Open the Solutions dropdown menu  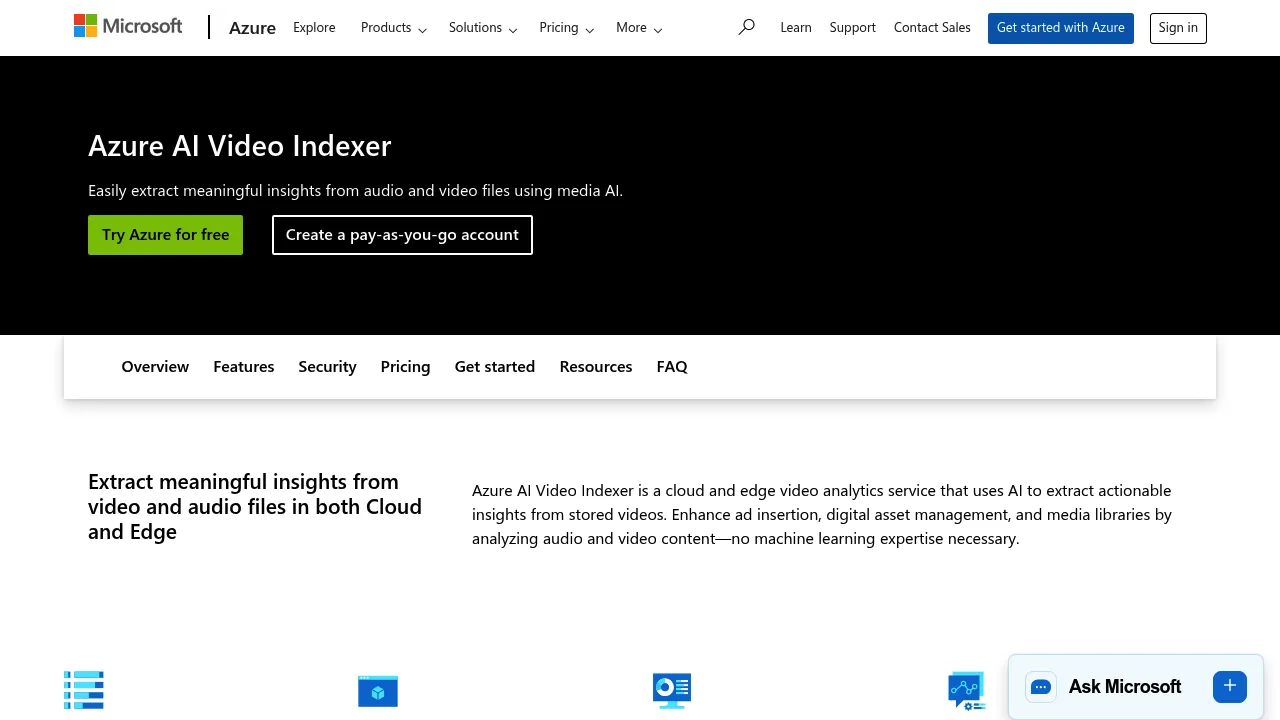click(483, 28)
